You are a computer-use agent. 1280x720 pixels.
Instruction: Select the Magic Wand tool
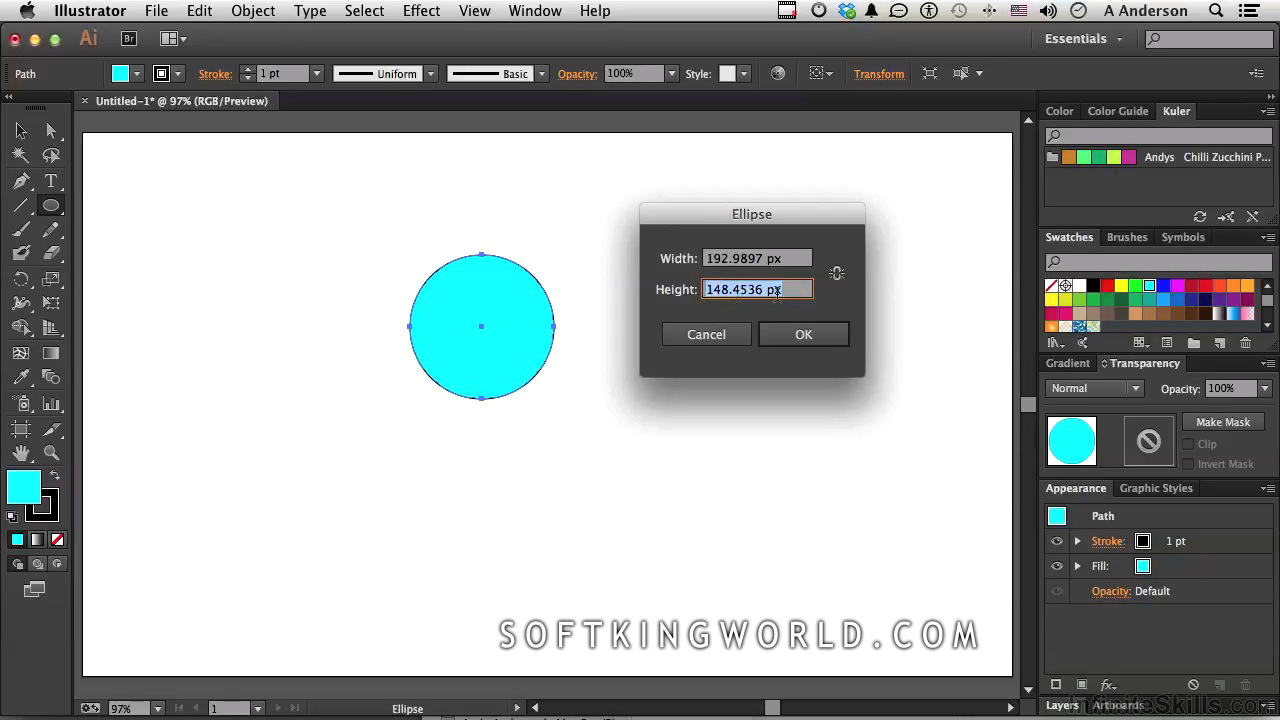click(x=21, y=156)
